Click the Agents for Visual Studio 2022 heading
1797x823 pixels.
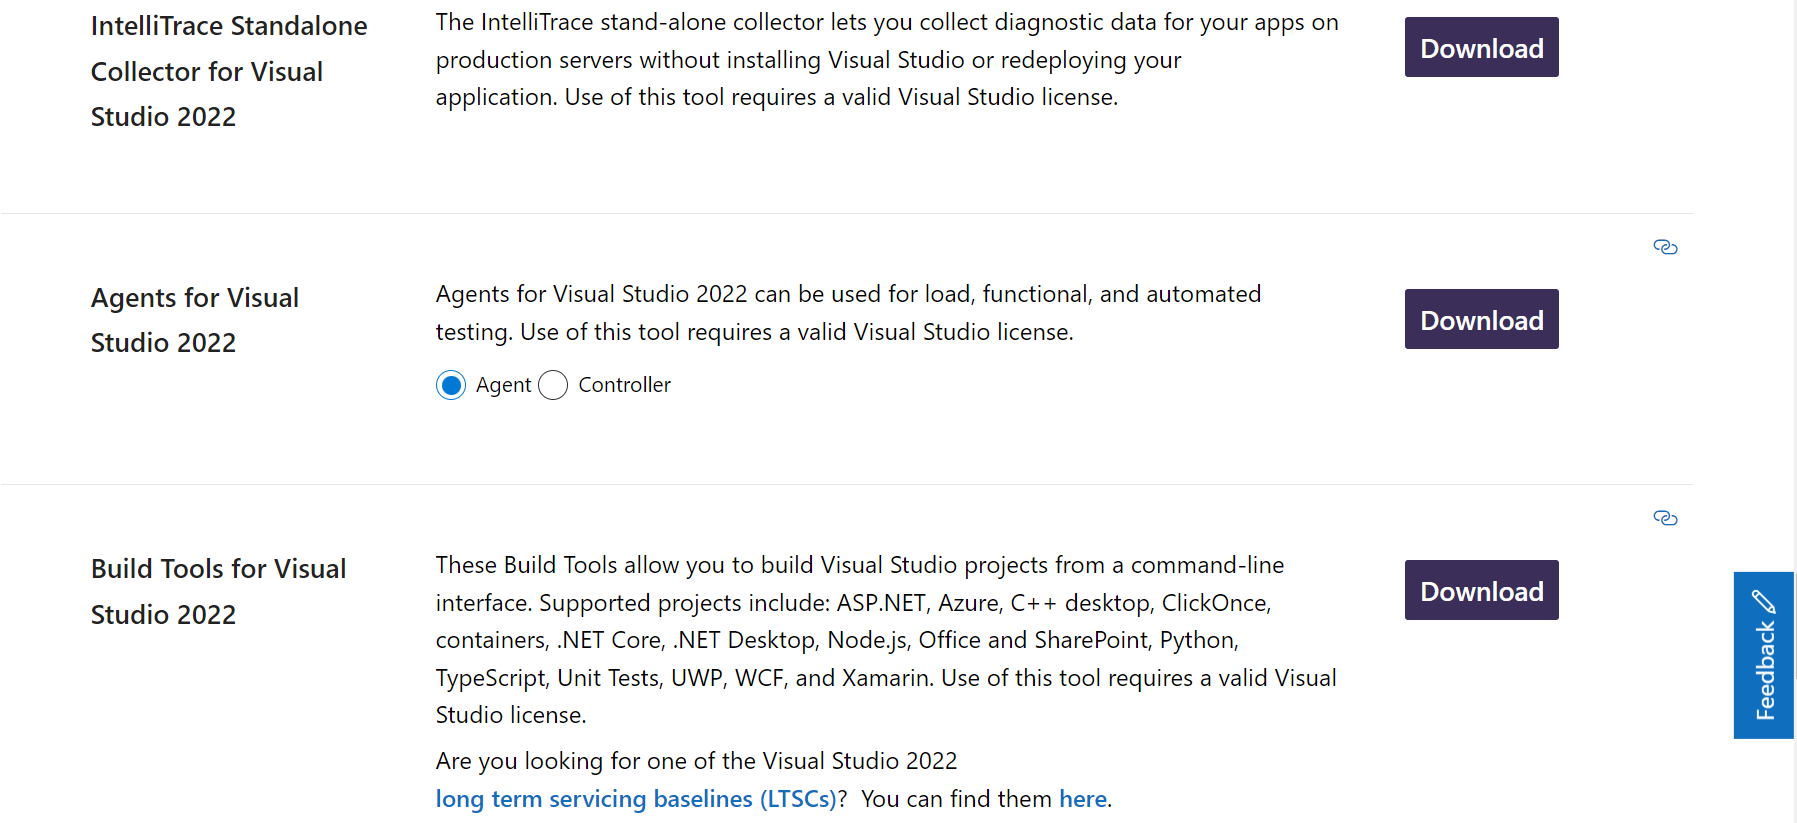[x=195, y=320]
